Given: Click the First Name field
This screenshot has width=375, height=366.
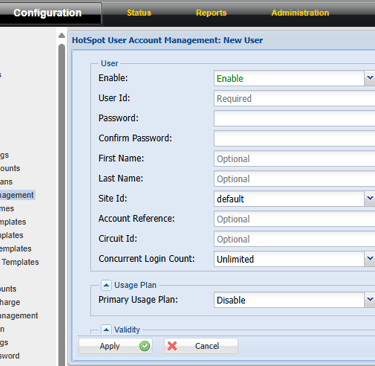Looking at the screenshot, I should point(294,159).
